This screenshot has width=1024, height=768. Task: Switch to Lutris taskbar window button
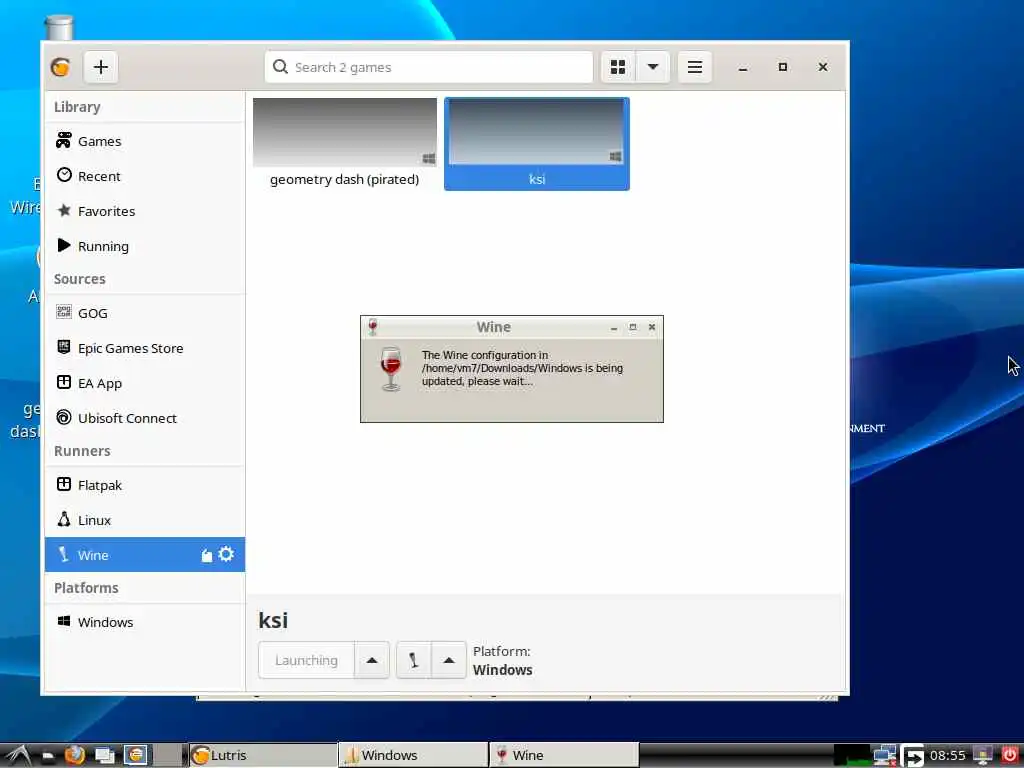263,755
